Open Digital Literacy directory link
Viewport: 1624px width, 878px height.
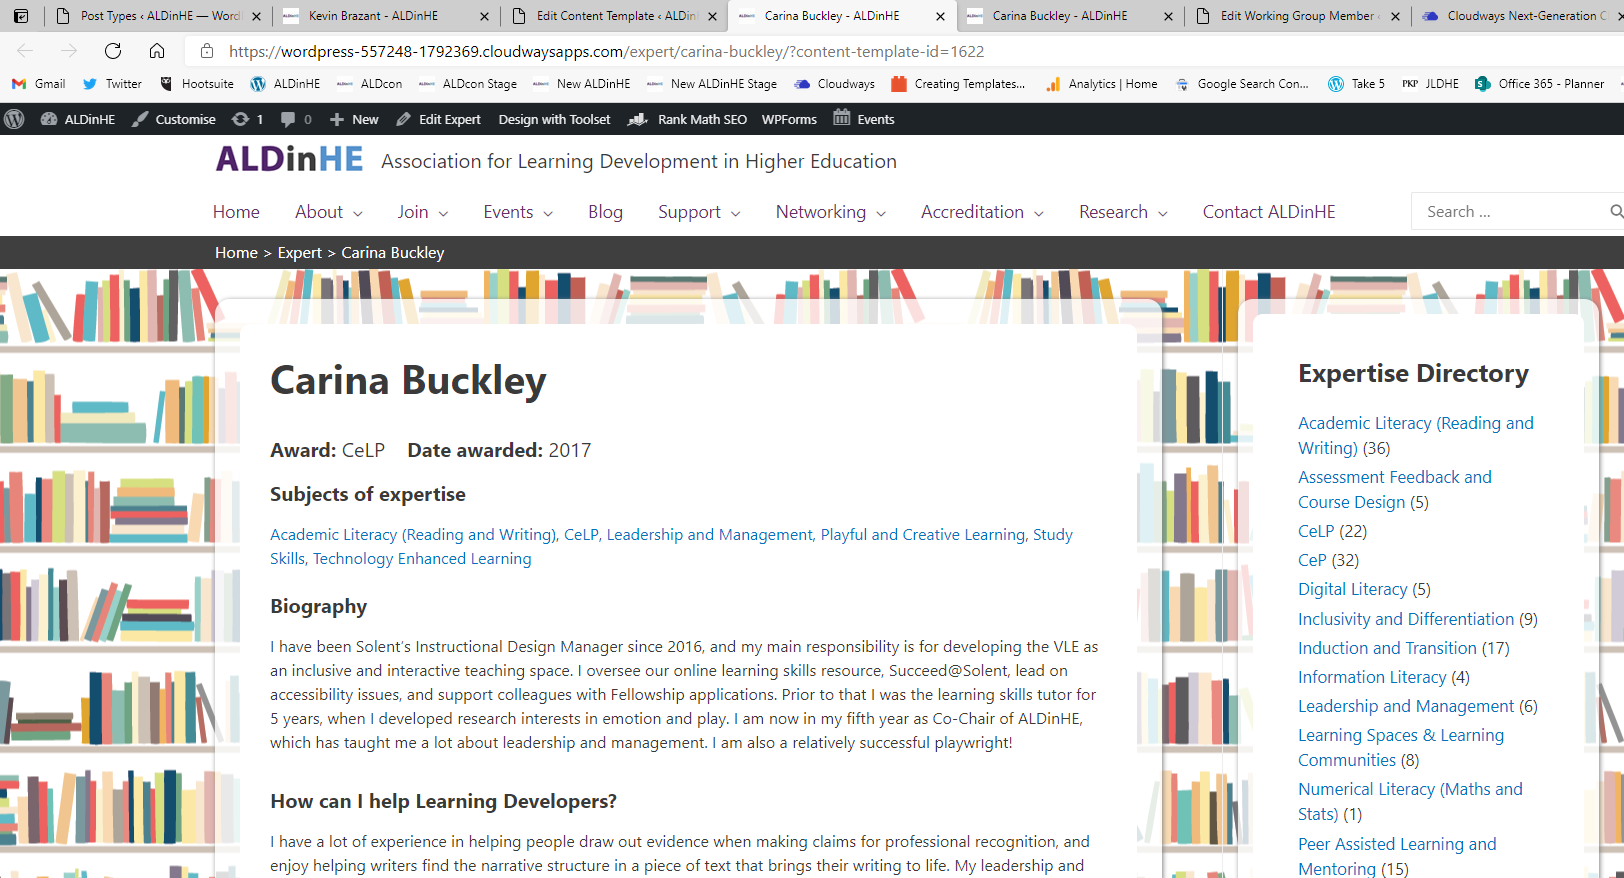(1352, 590)
